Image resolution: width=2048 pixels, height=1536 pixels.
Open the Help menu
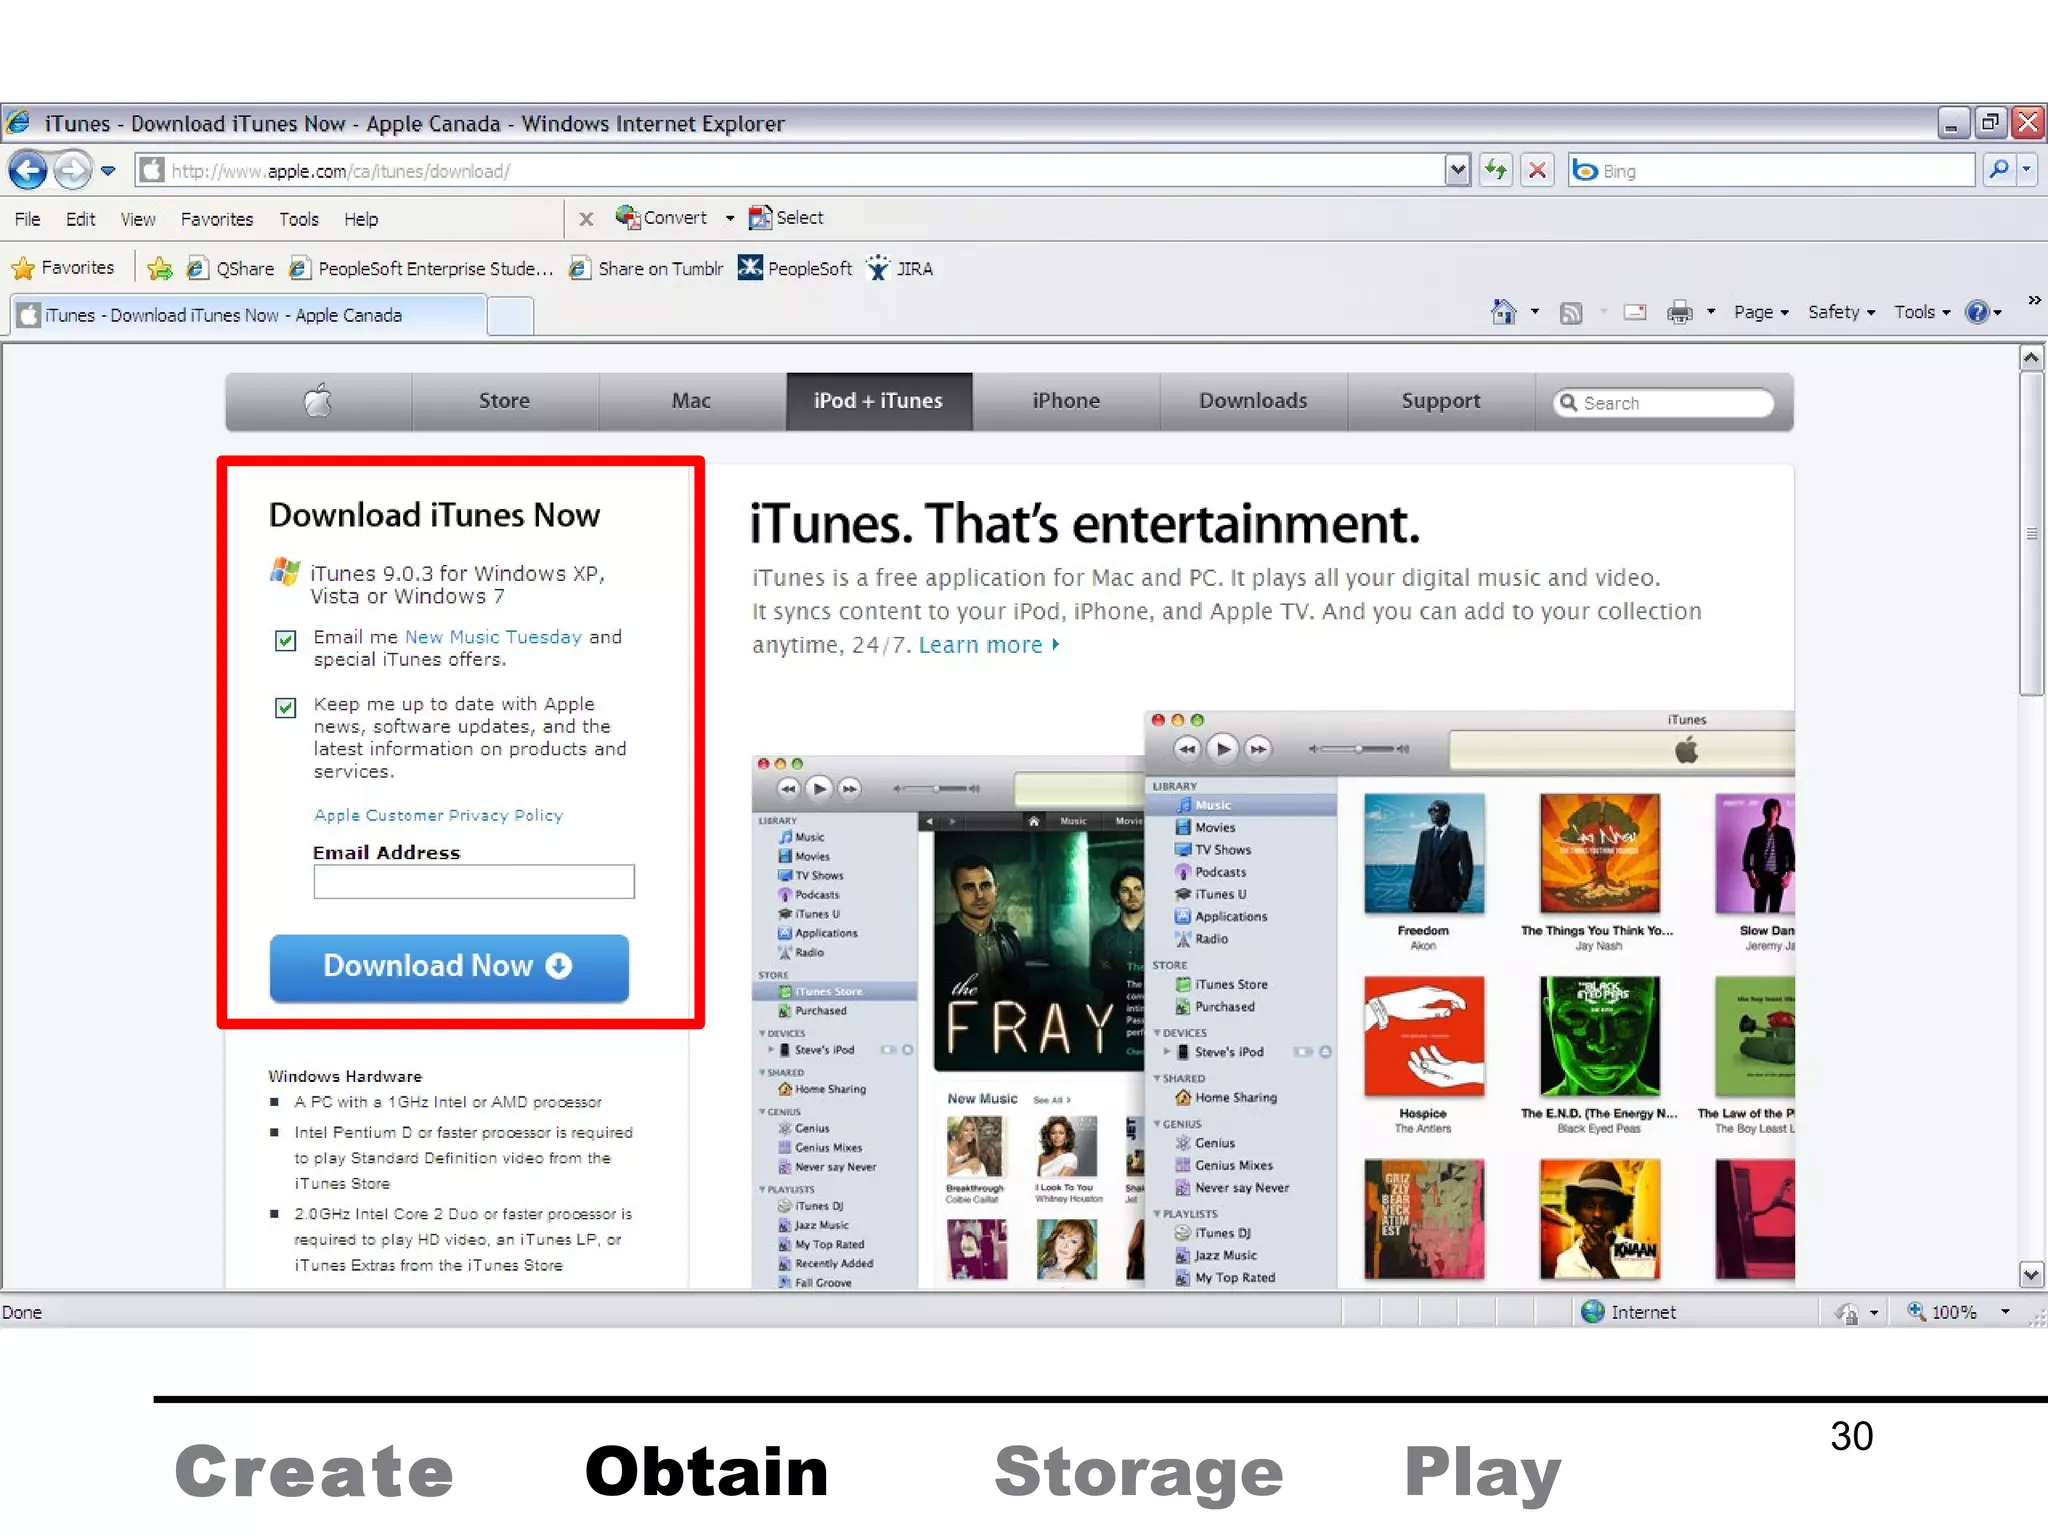point(361,219)
